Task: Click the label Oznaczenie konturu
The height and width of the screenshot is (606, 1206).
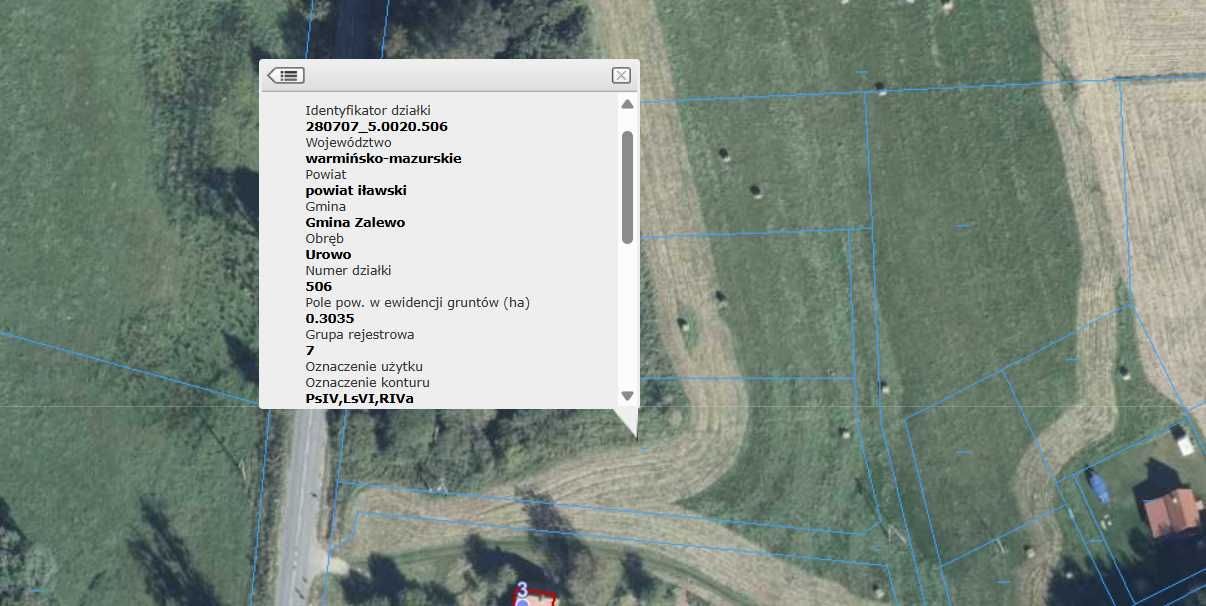Action: 368,383
